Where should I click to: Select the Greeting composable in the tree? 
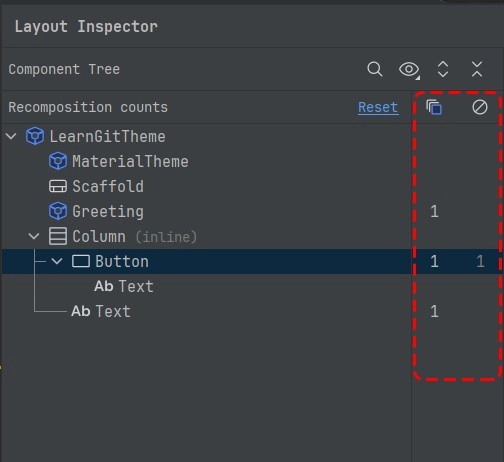(x=108, y=212)
